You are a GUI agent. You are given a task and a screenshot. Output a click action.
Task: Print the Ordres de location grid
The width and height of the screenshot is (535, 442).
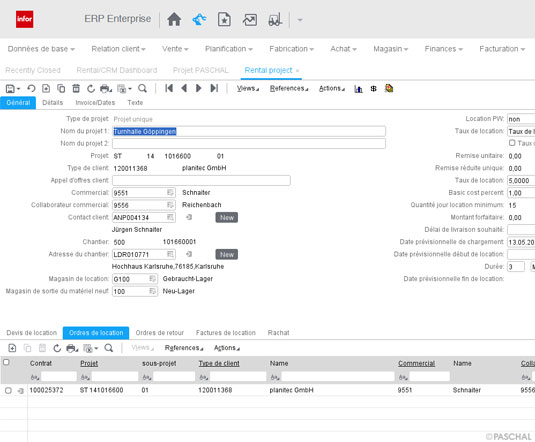71,348
